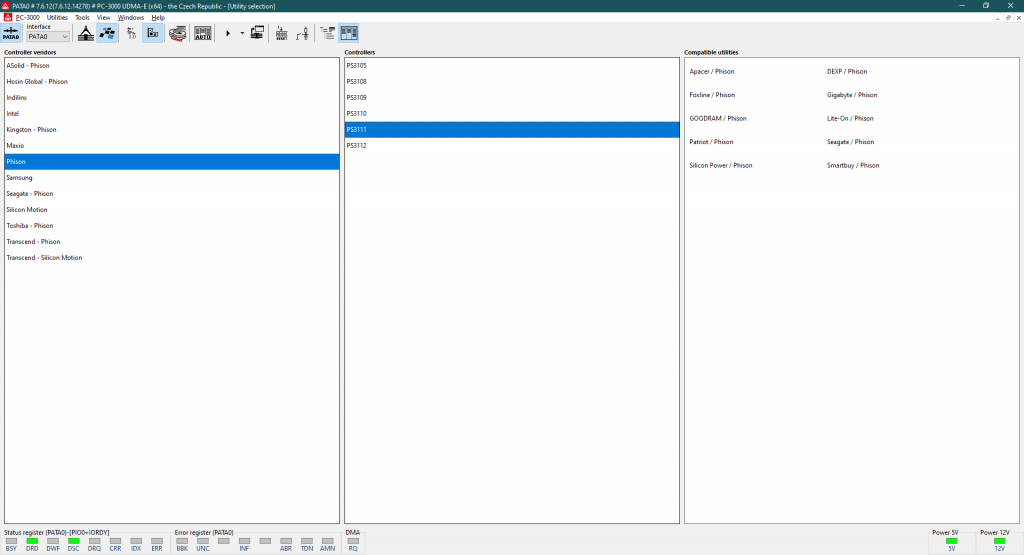Open the Utilities menu
Viewport: 1024px width, 555px height.
tap(57, 17)
